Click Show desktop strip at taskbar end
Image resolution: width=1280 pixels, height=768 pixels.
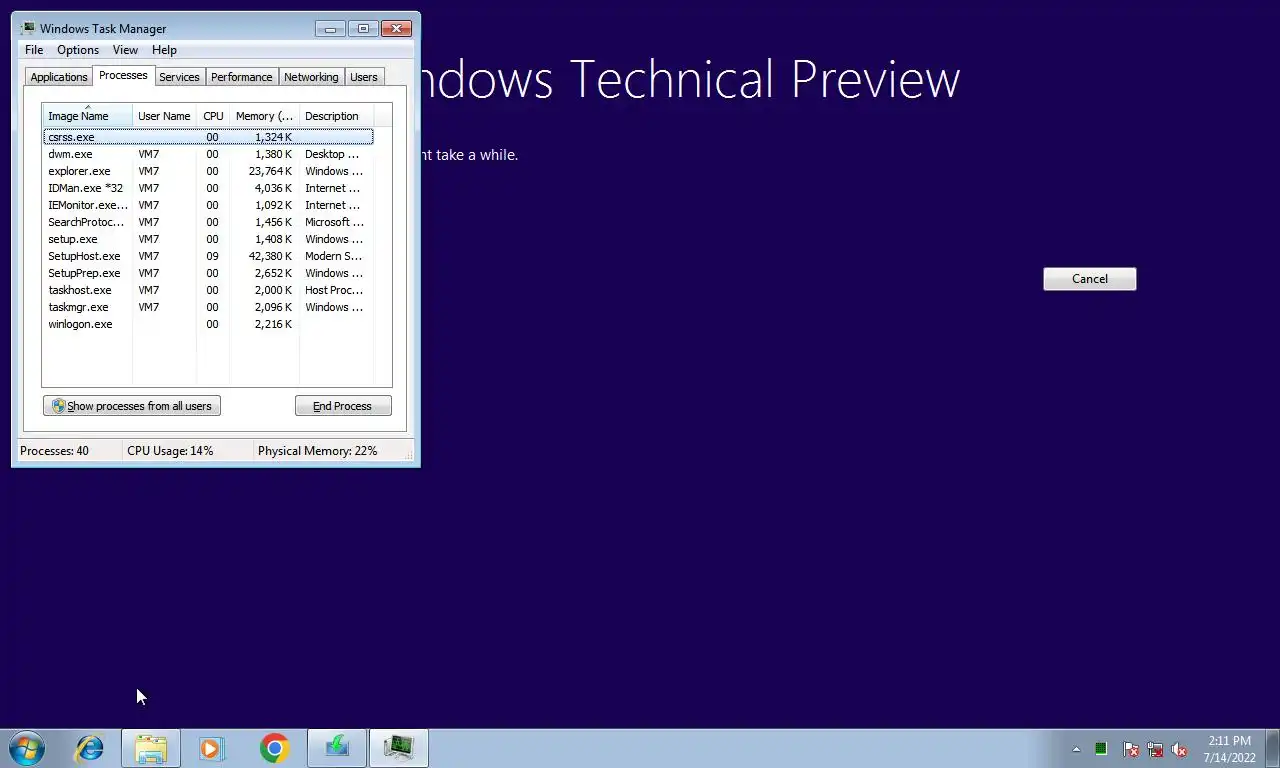[x=1273, y=748]
